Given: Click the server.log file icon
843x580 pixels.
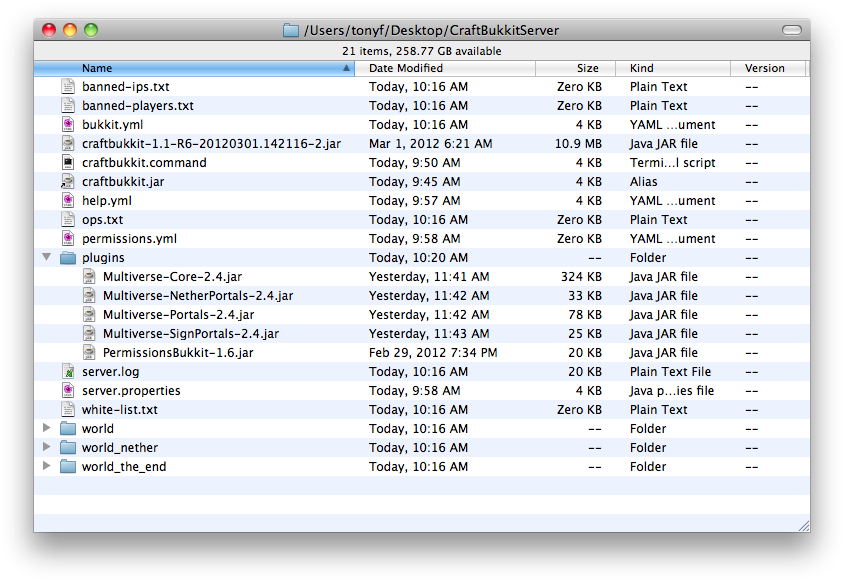Looking at the screenshot, I should [x=68, y=371].
